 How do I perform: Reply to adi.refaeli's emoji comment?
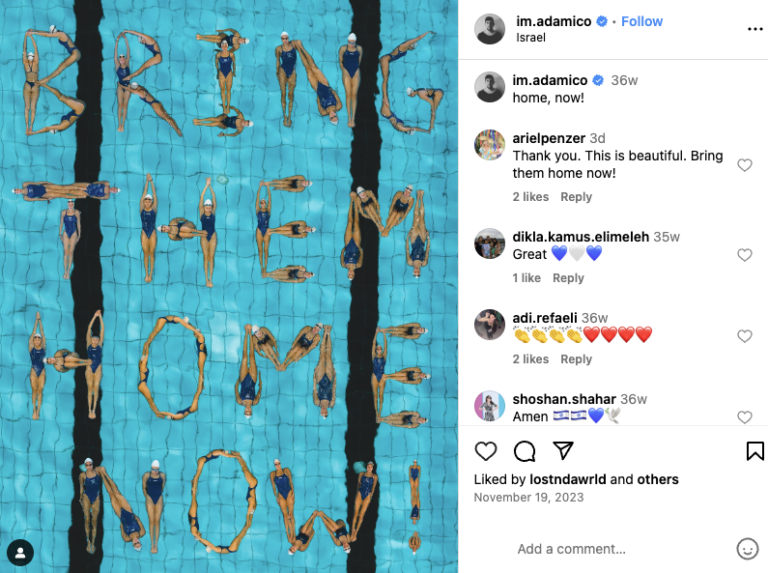click(x=576, y=359)
